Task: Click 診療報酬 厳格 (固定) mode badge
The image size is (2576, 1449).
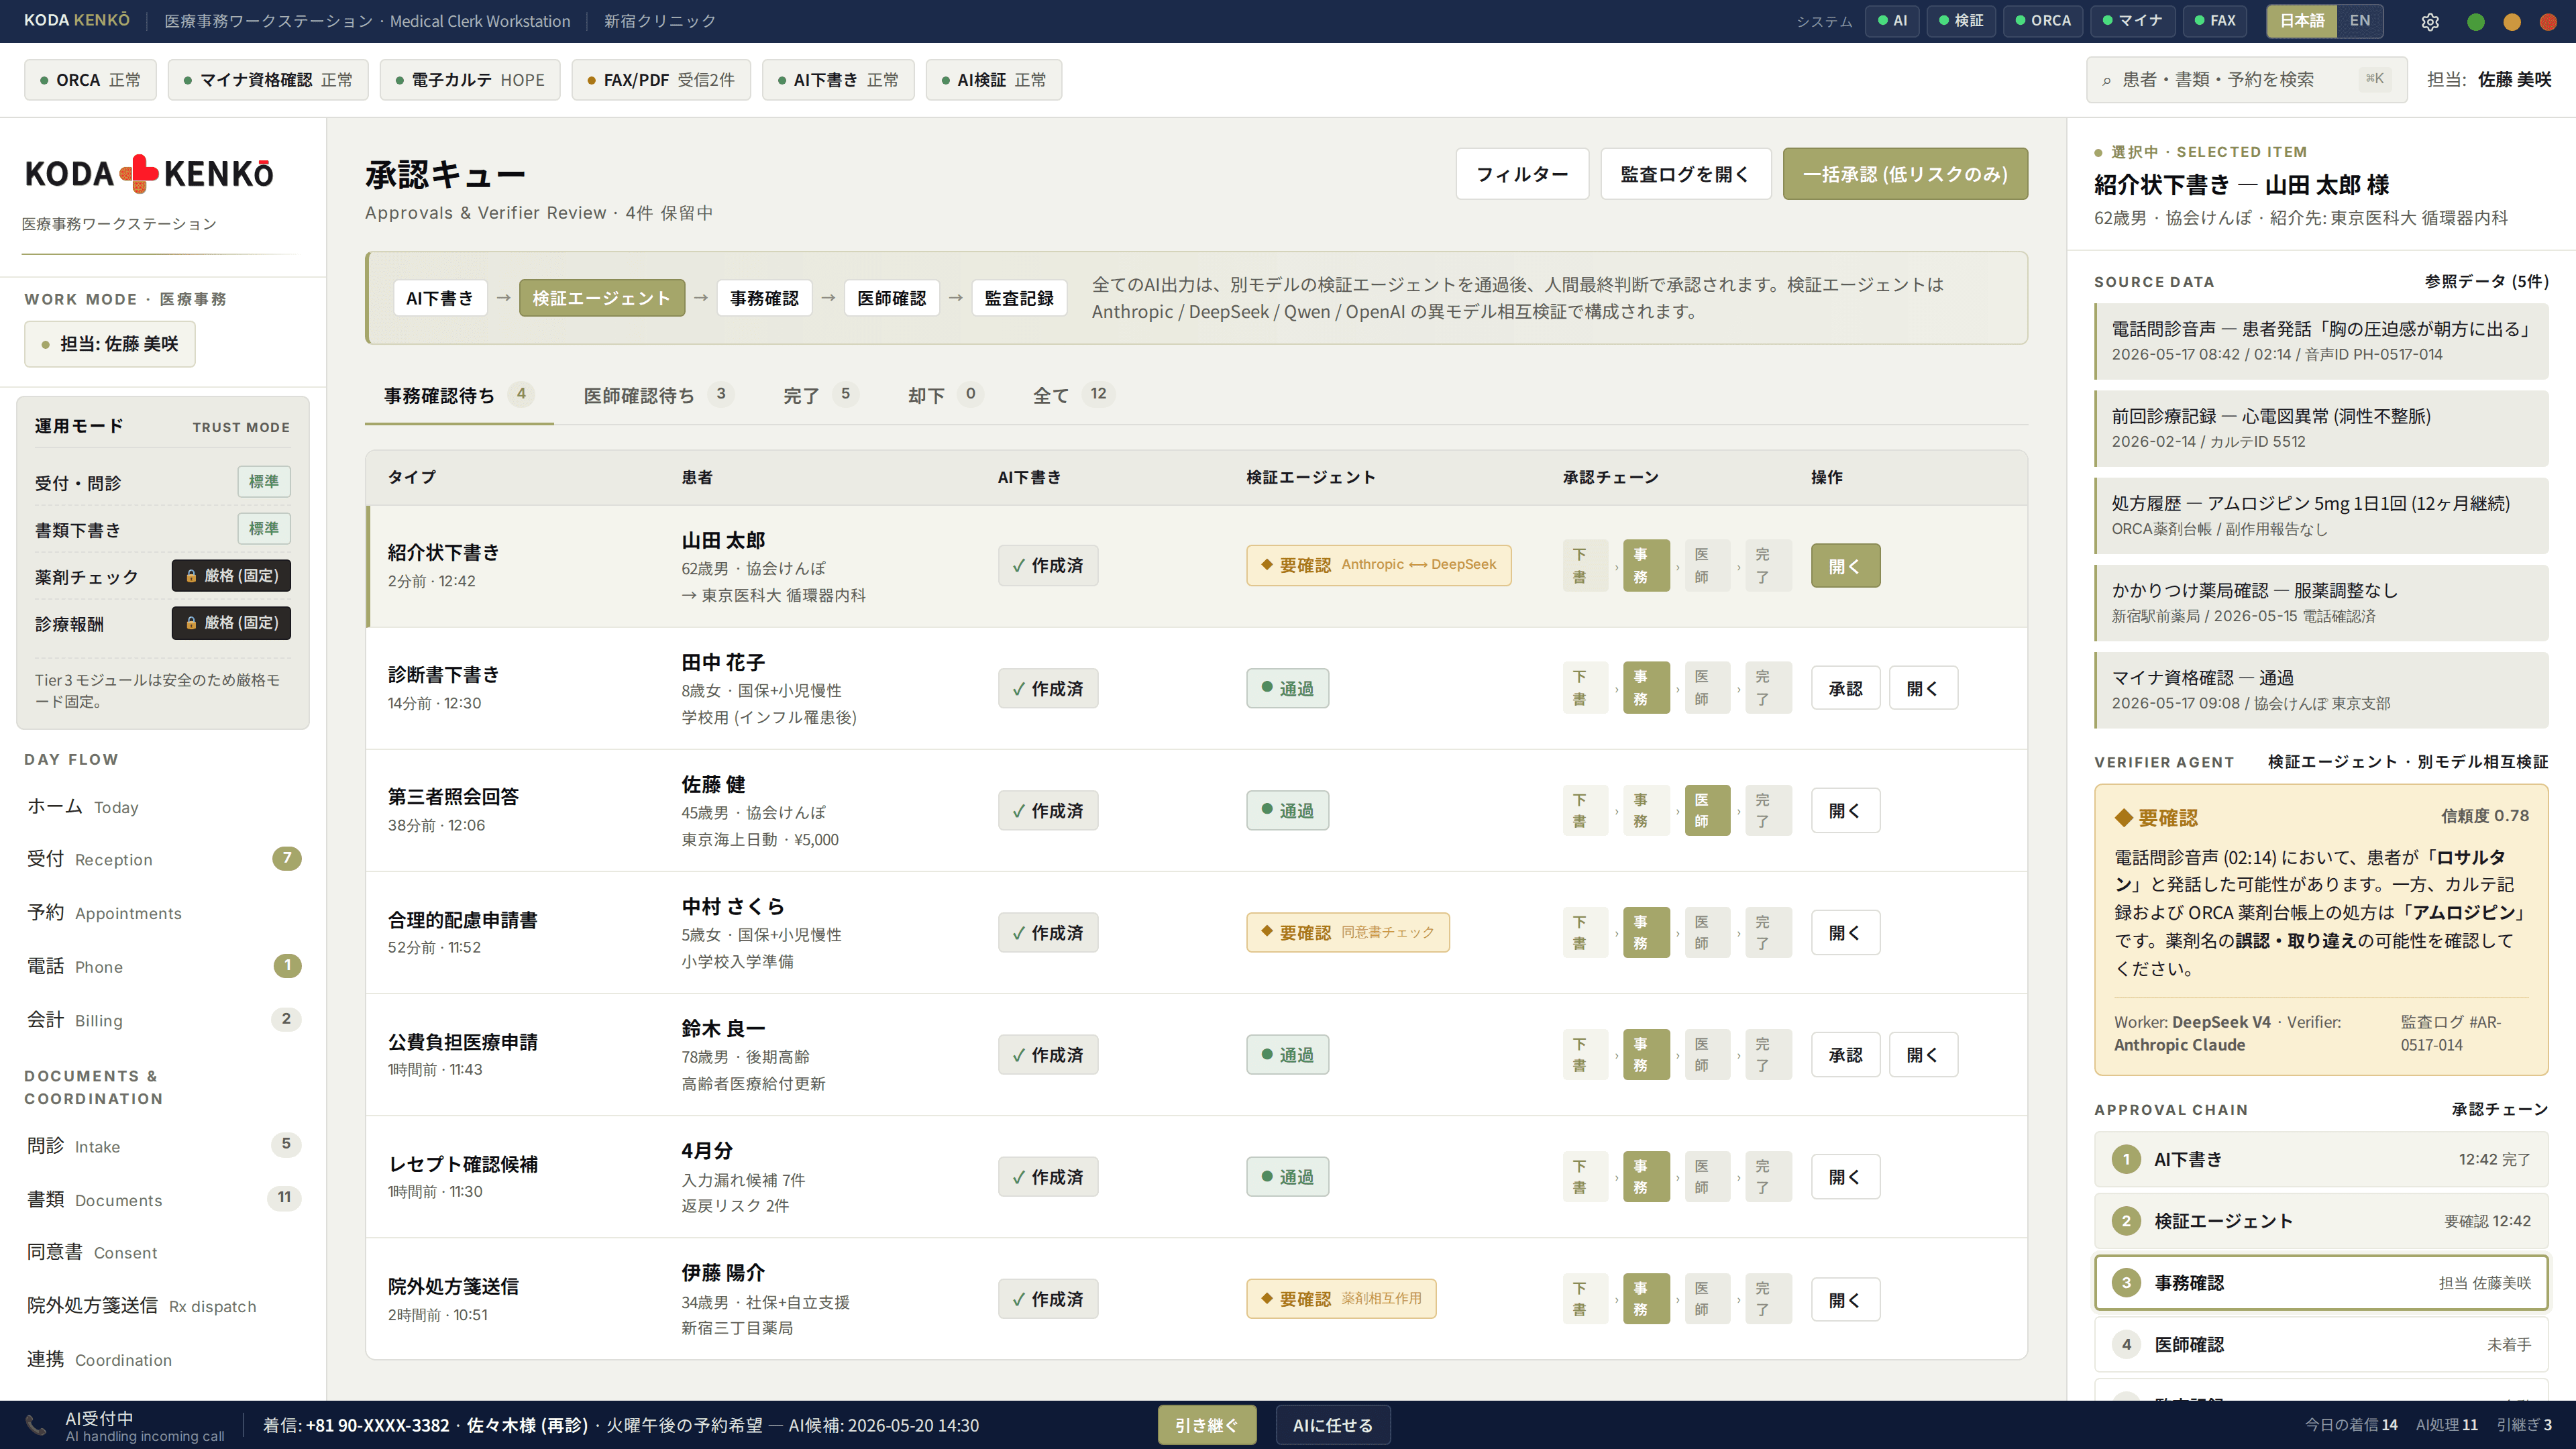Action: pos(231,623)
